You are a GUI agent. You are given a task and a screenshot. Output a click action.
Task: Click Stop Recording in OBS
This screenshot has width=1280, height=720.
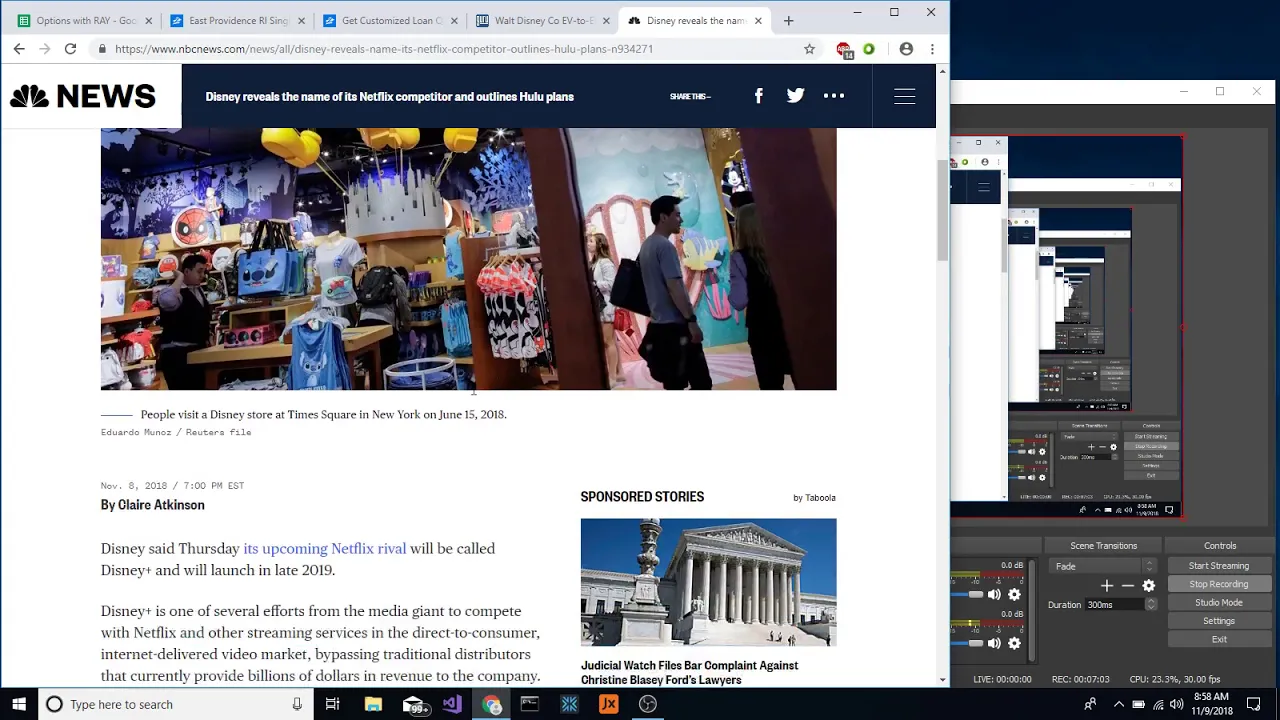tap(1218, 584)
